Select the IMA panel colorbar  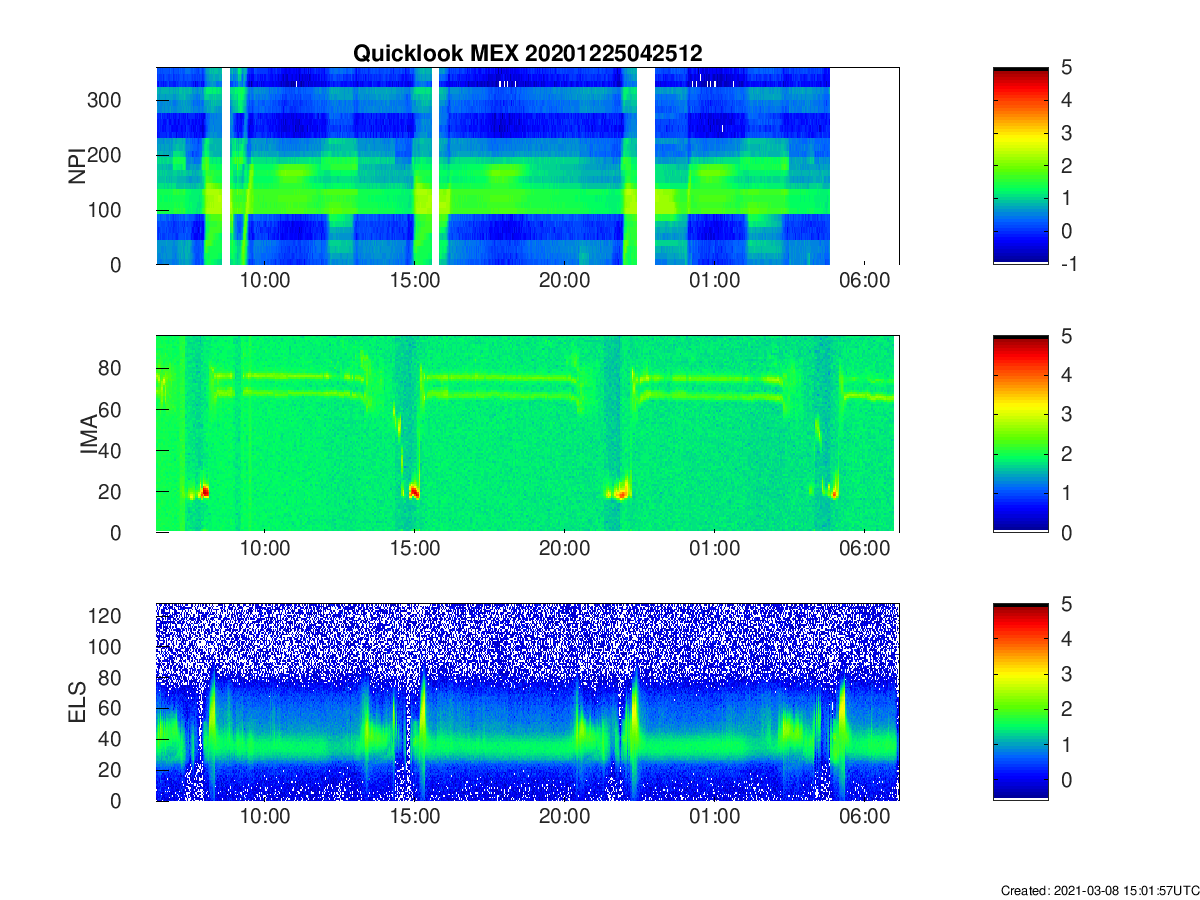[x=1020, y=434]
